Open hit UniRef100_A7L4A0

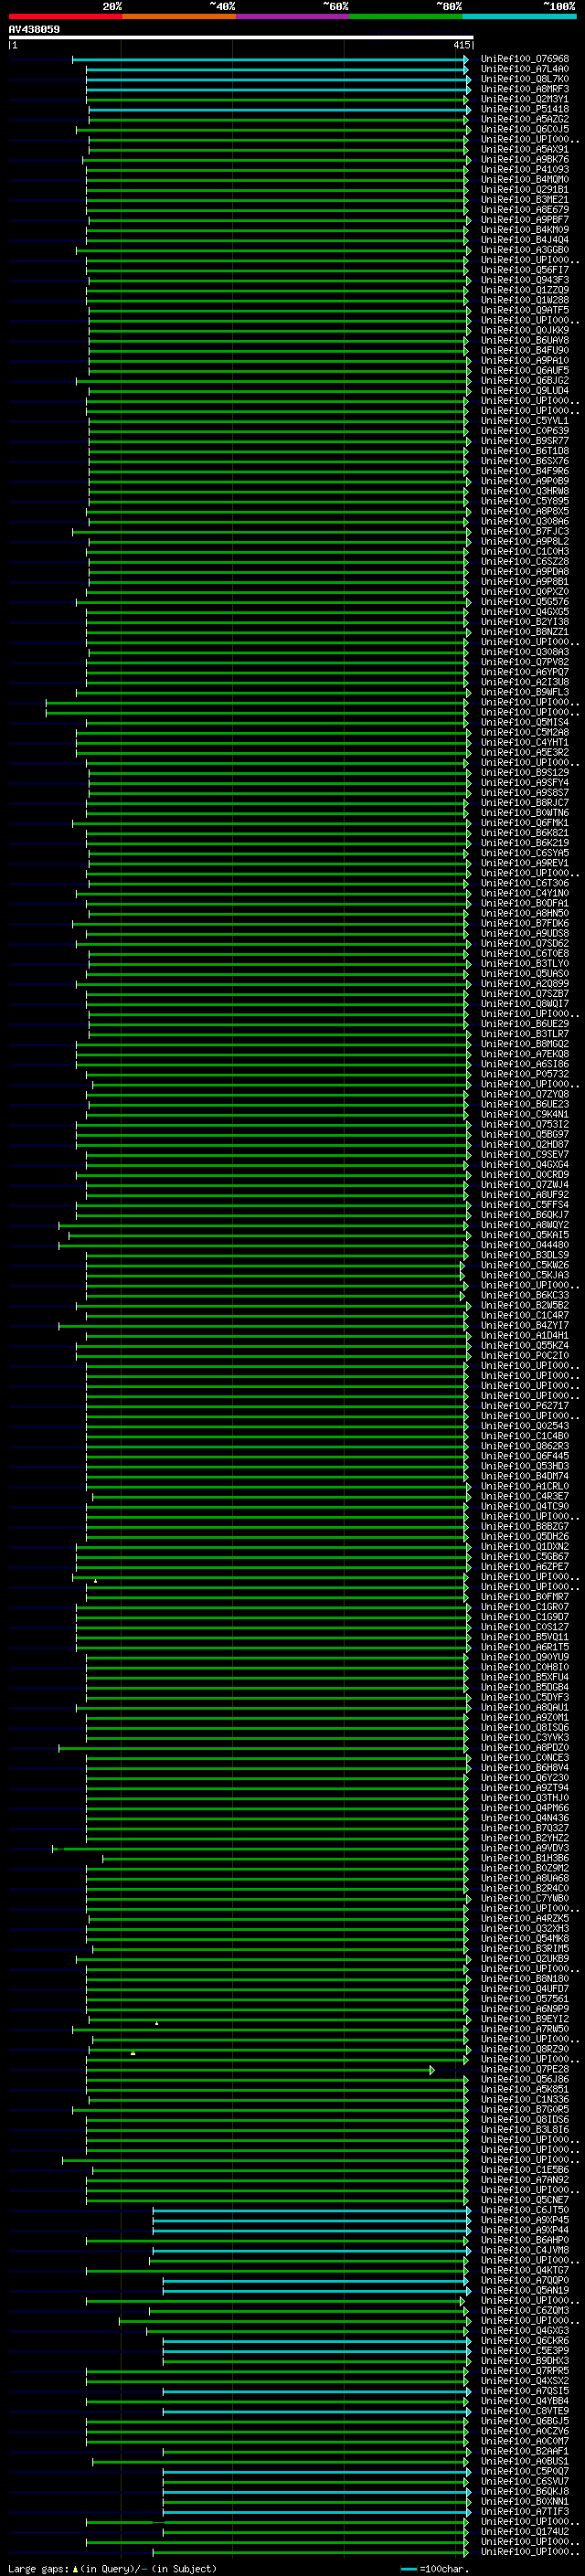click(524, 69)
